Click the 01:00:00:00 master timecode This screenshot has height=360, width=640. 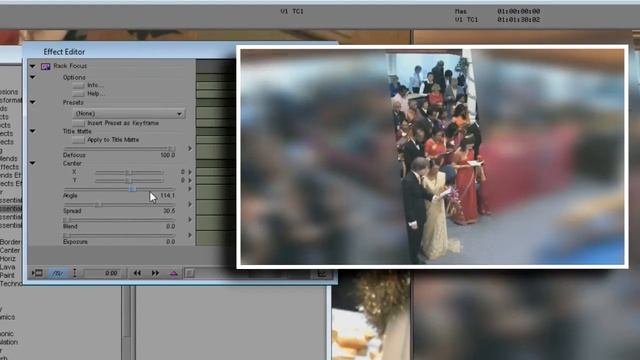(518, 11)
